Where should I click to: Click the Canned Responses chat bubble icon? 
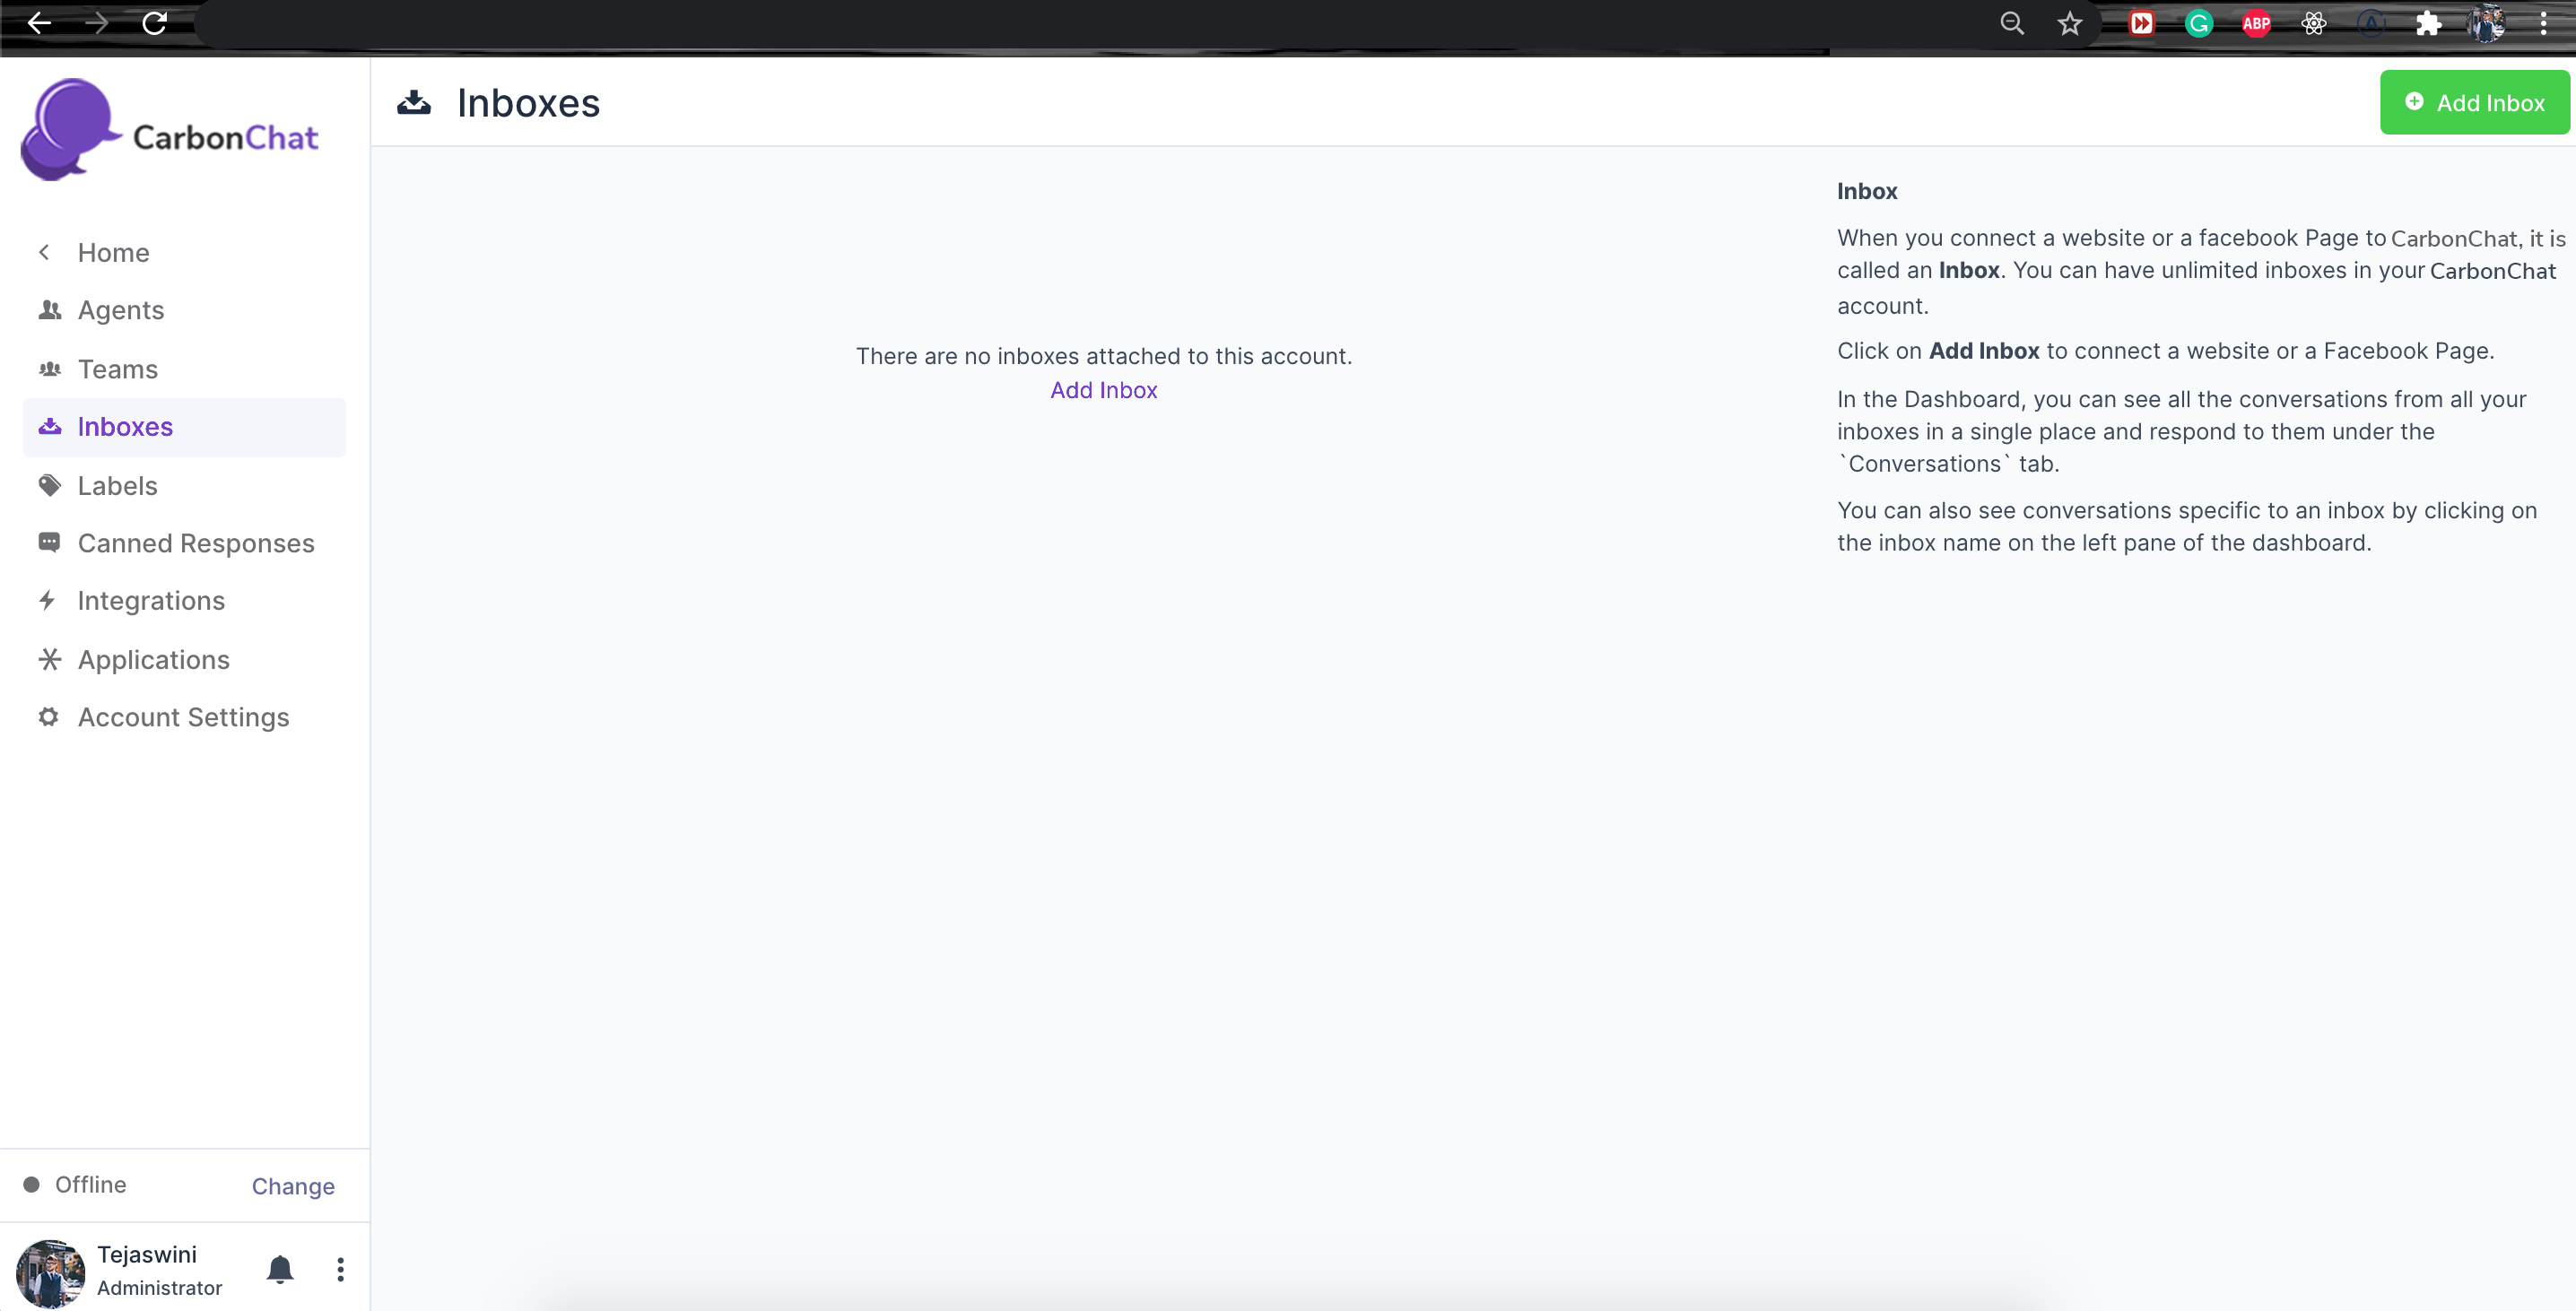49,543
